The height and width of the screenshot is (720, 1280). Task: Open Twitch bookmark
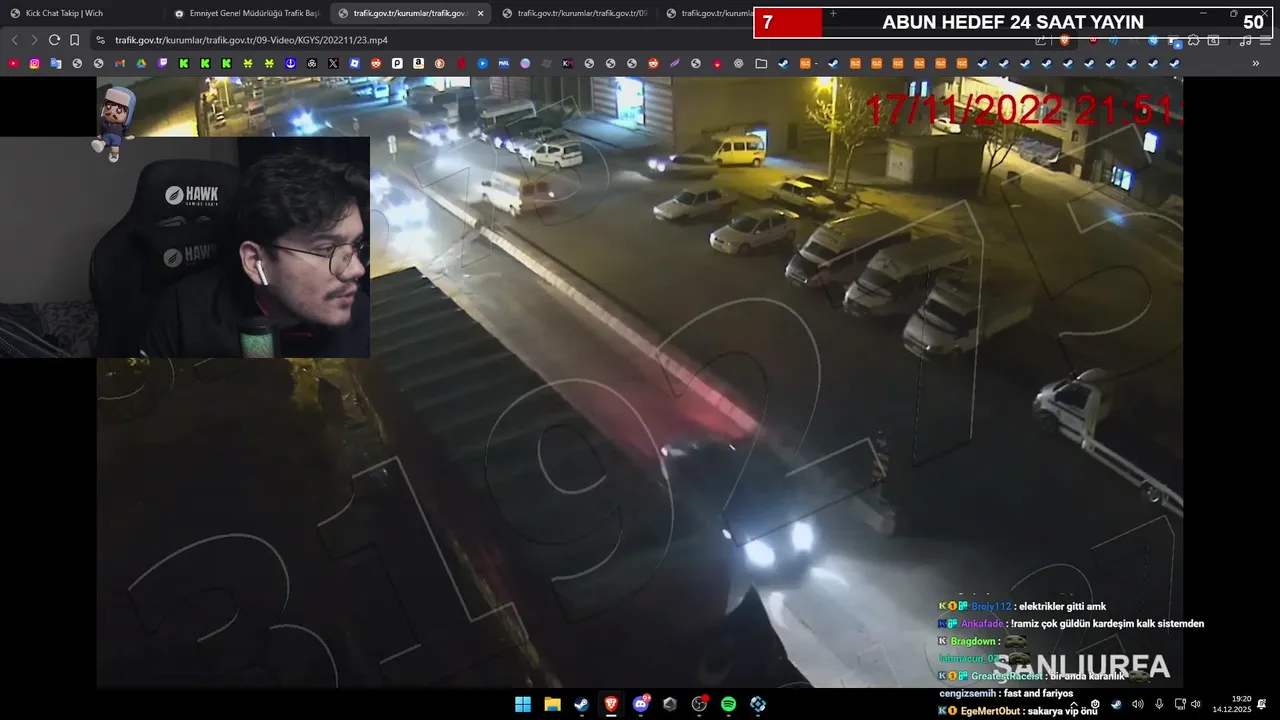click(163, 63)
